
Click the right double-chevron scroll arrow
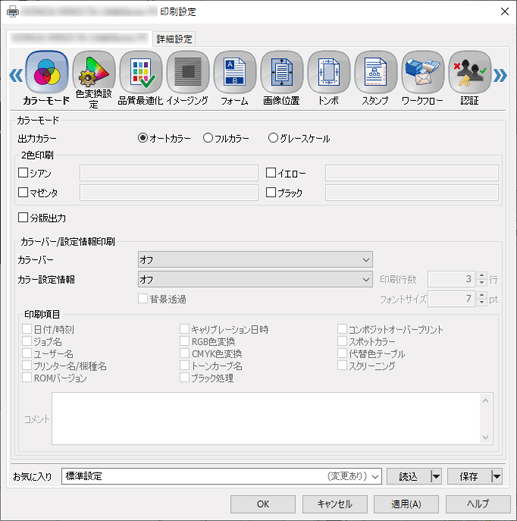[x=500, y=75]
